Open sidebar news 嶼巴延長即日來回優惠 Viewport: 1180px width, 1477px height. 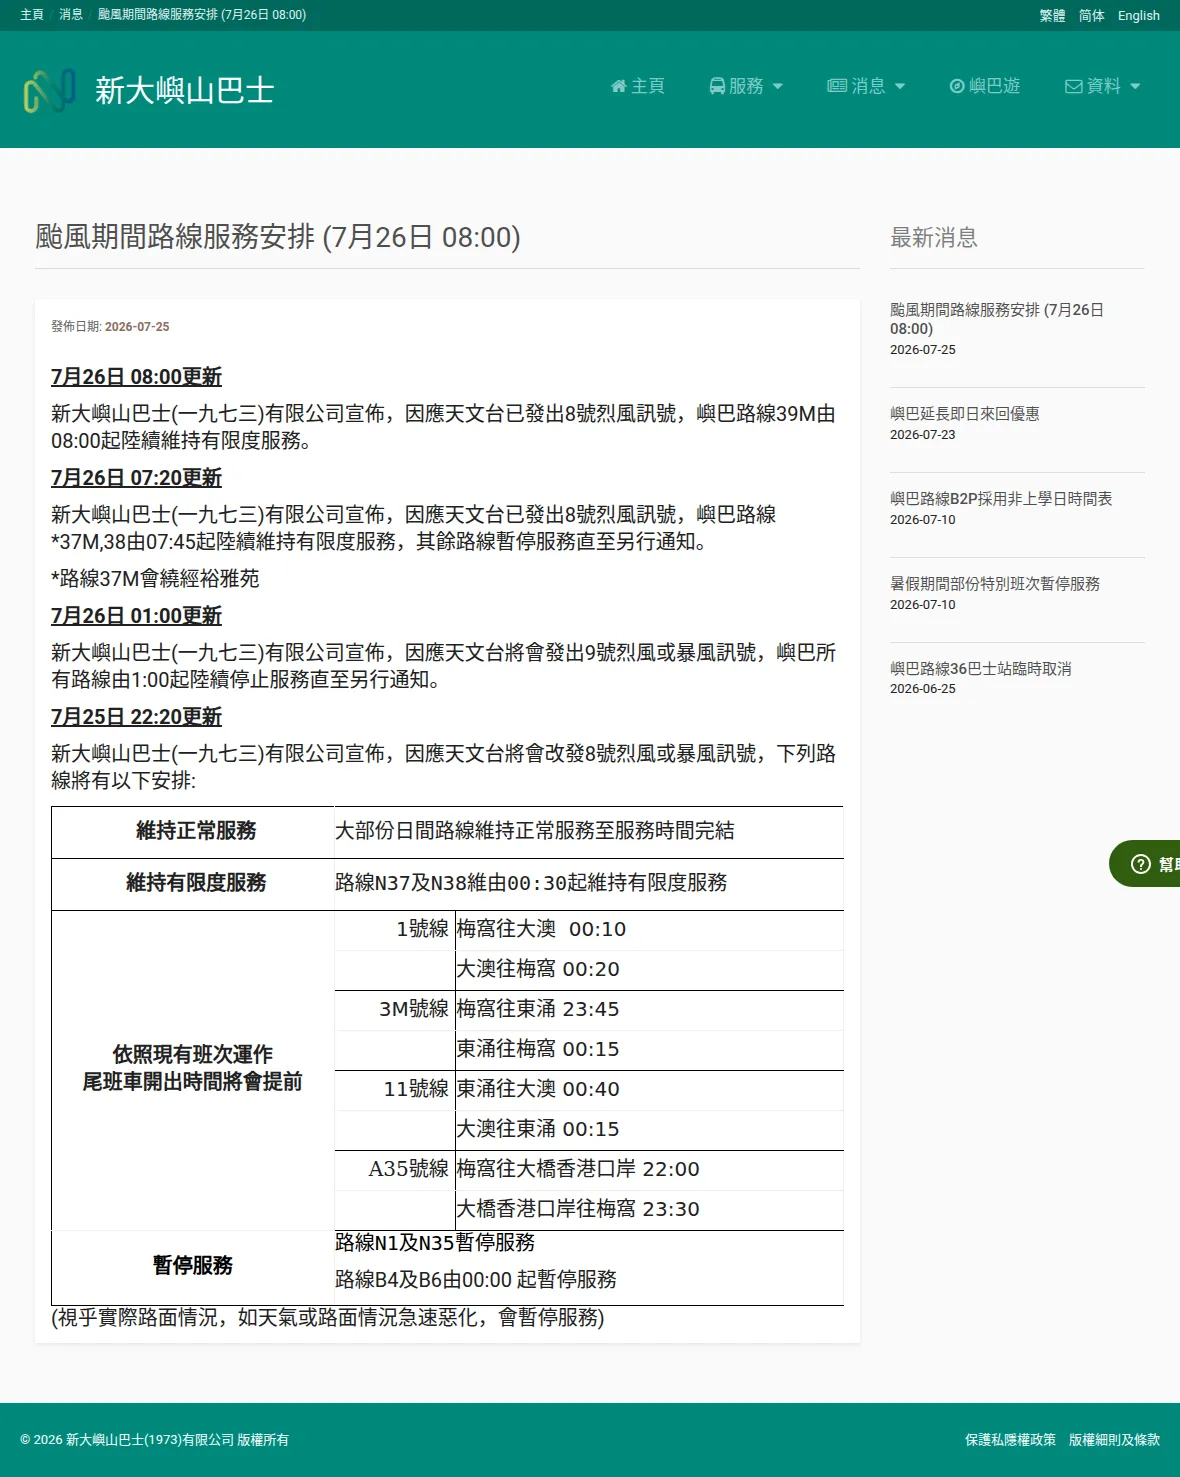pyautogui.click(x=965, y=414)
